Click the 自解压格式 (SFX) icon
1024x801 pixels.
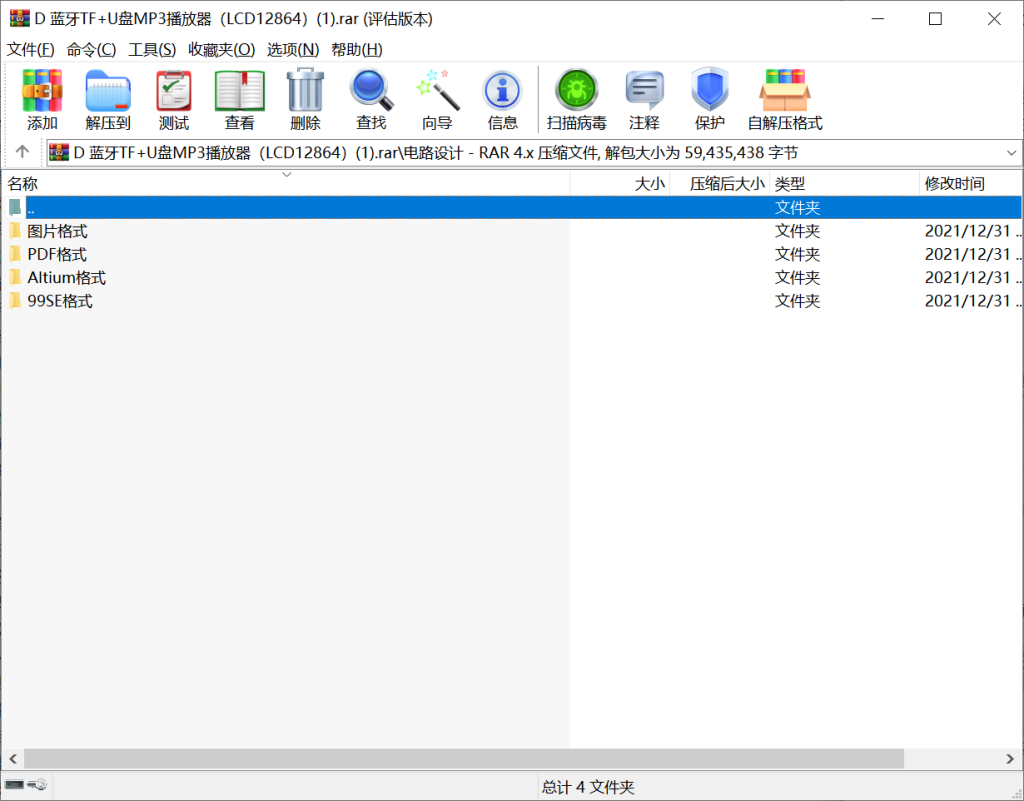tap(785, 92)
